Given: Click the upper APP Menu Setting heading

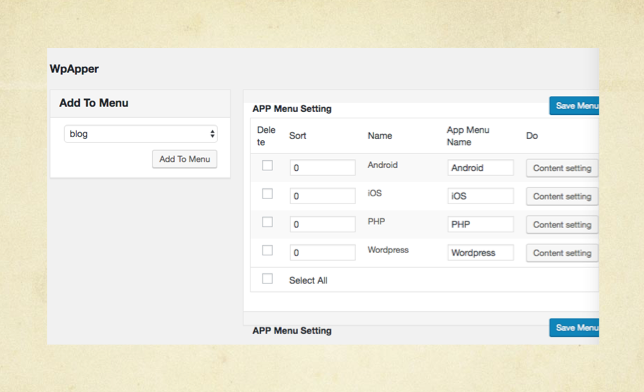Looking at the screenshot, I should point(292,108).
